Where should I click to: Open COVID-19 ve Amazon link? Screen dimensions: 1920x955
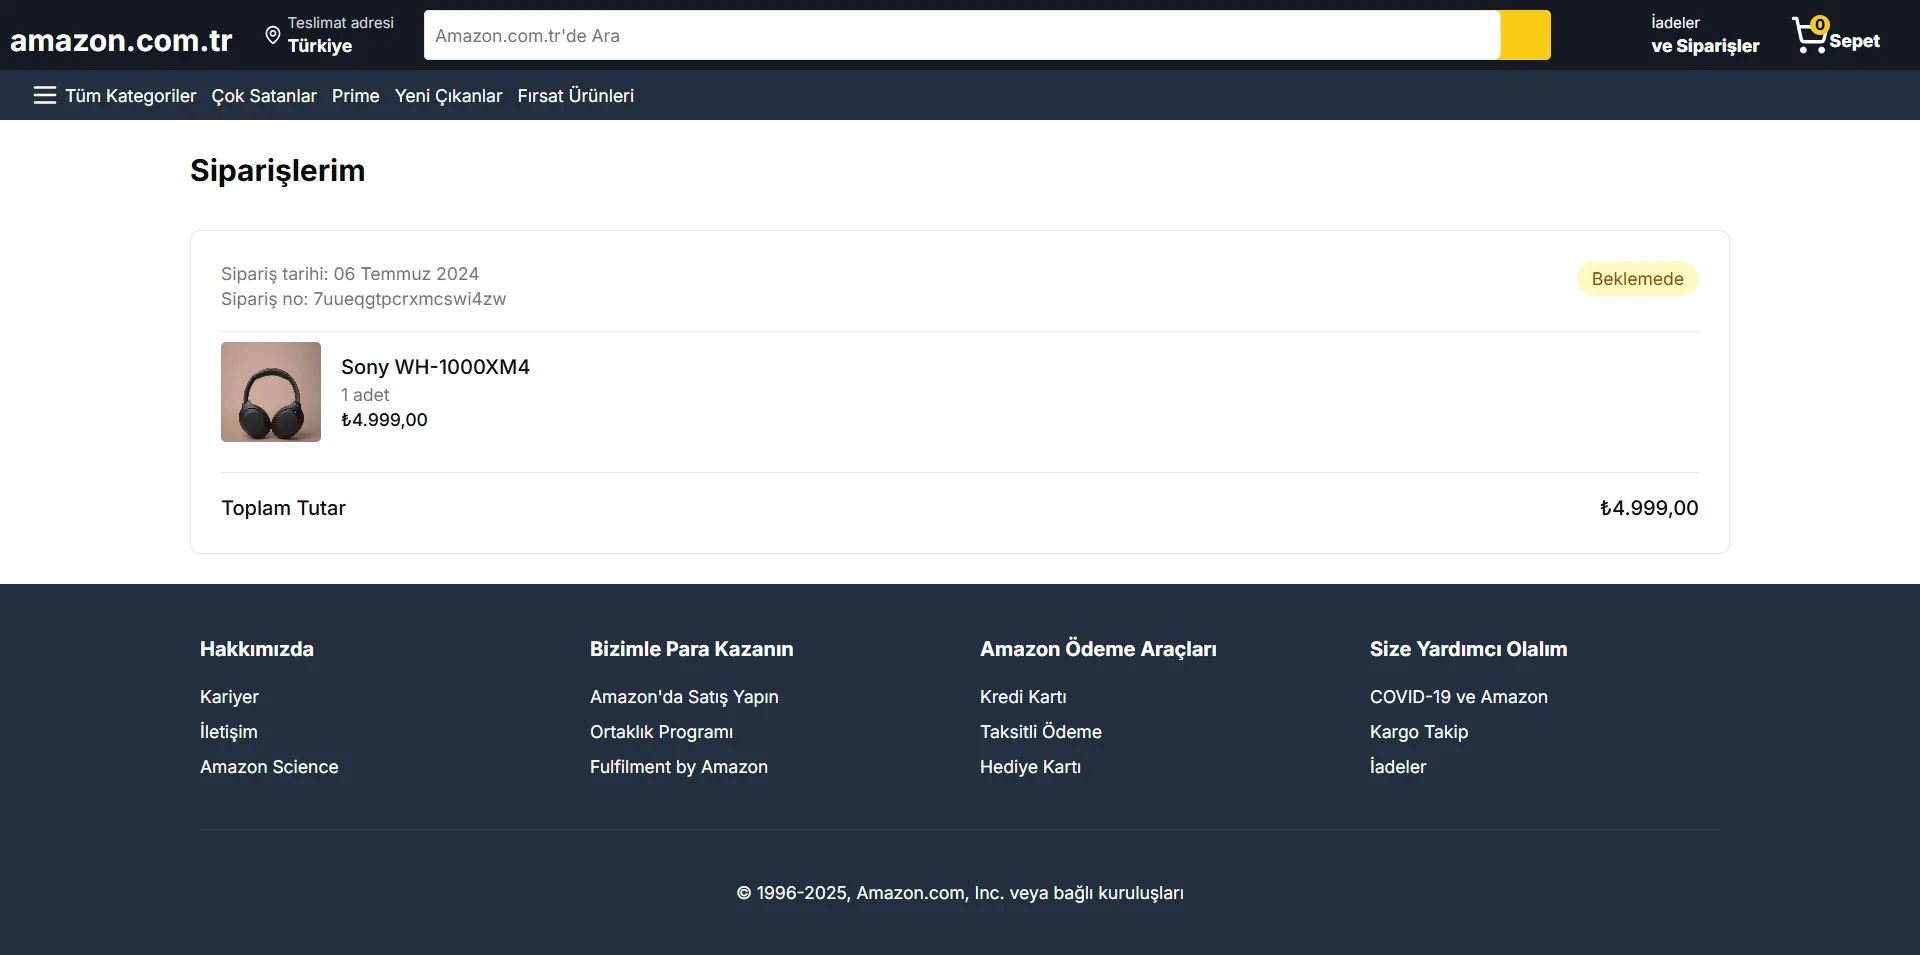click(x=1459, y=697)
